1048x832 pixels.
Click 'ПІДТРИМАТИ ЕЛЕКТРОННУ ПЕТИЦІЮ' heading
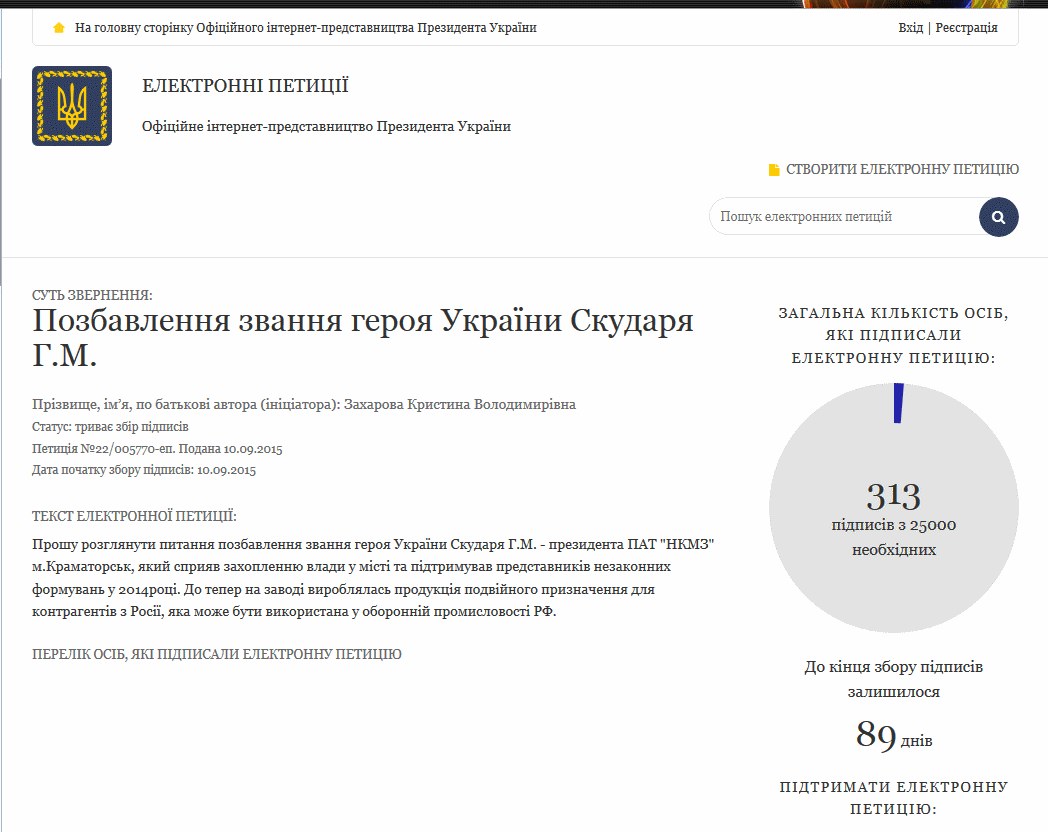click(x=893, y=798)
